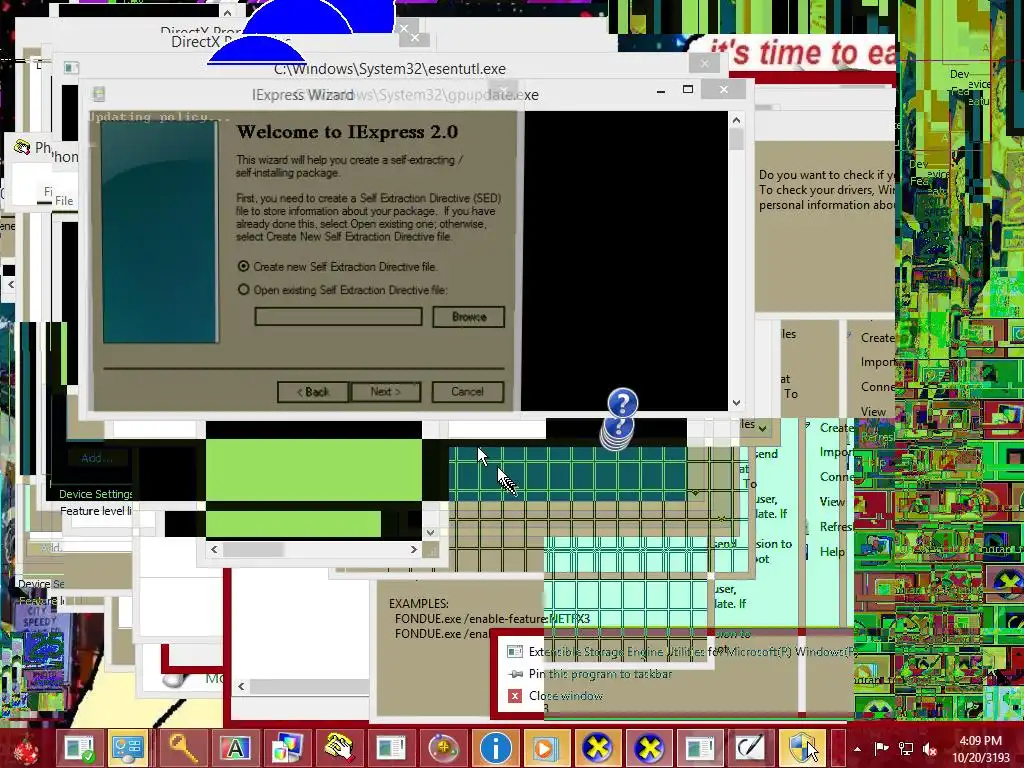Click the Phone Dialer window icon
The width and height of the screenshot is (1024, 768).
coord(22,147)
